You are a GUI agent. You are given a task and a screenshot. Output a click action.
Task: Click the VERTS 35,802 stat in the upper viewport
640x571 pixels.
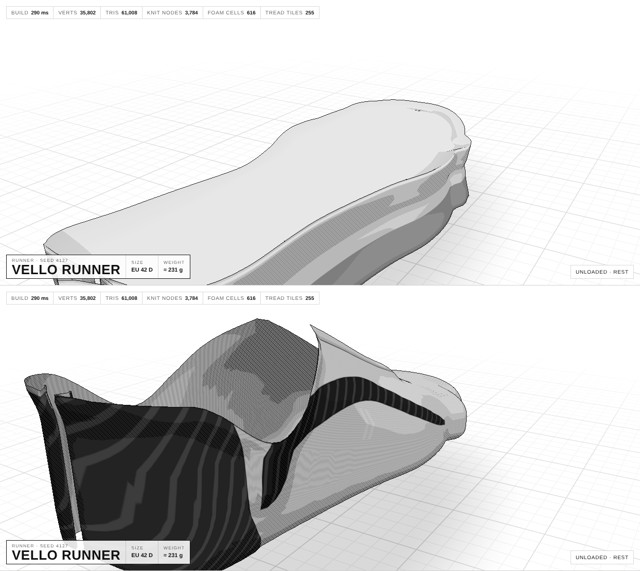tap(77, 13)
